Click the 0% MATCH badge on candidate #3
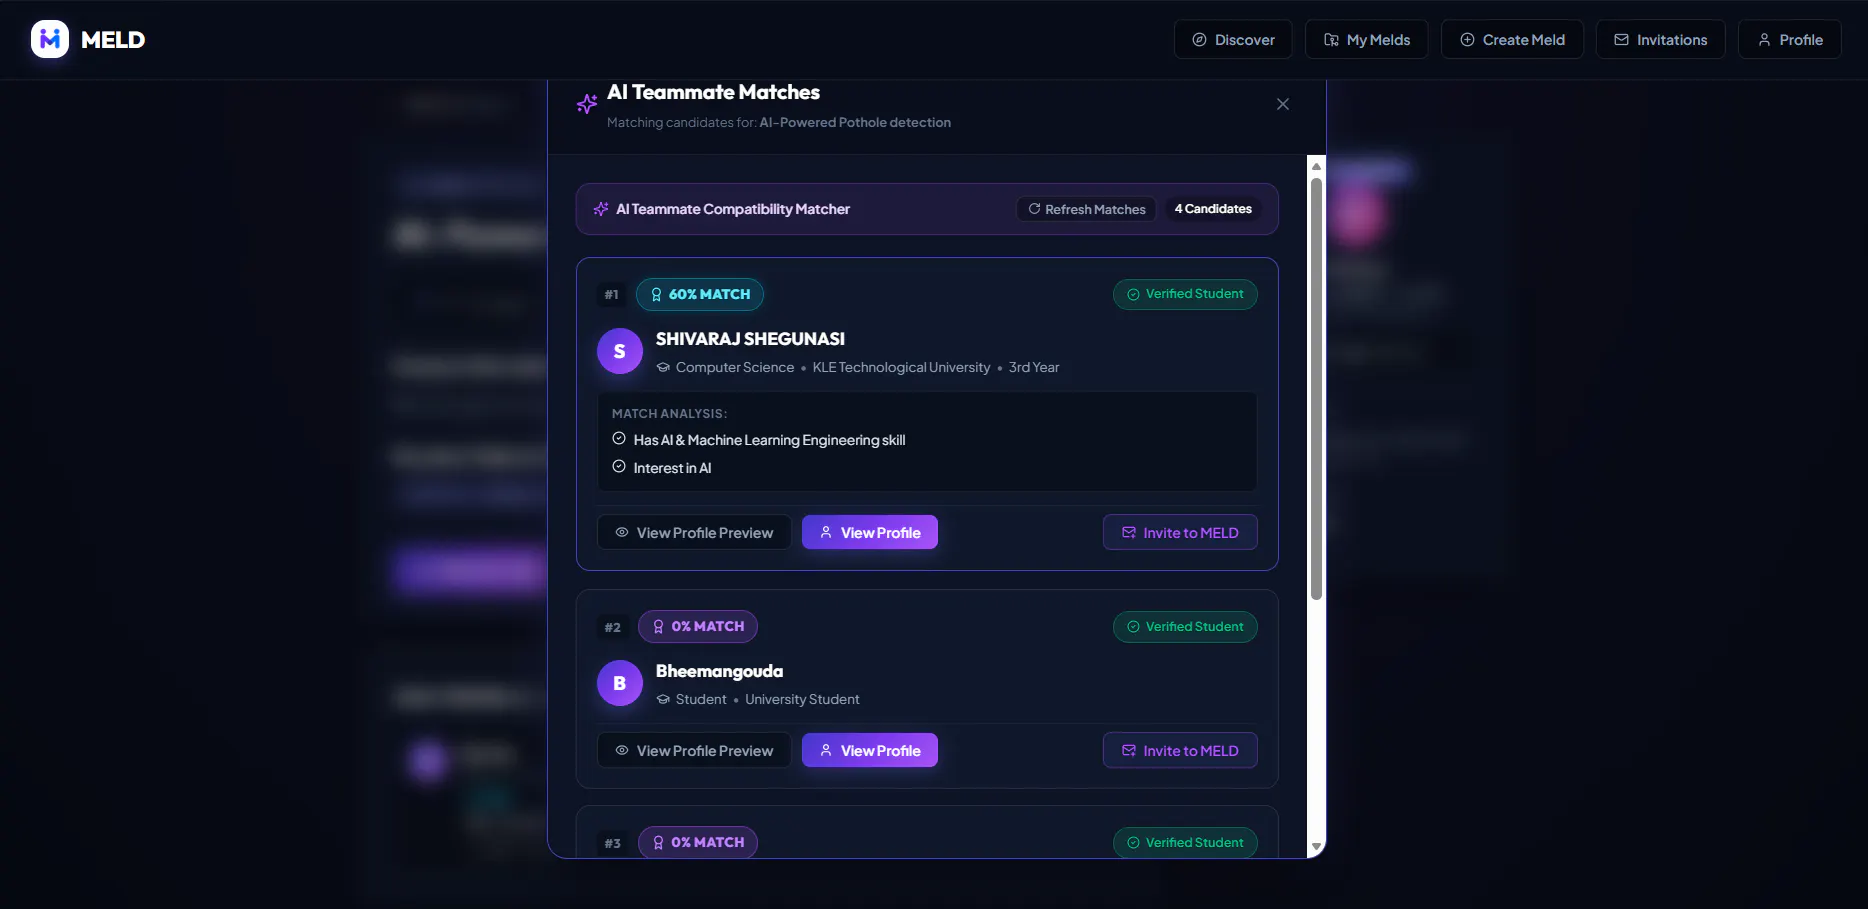1868x909 pixels. [x=698, y=842]
